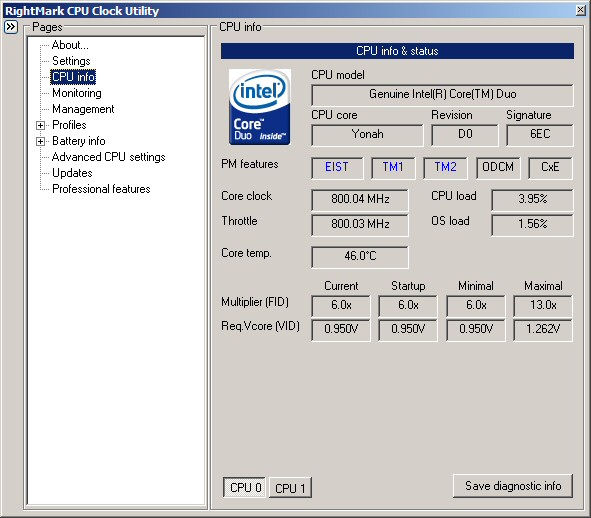Click the OS load value '1.56%'
Screen dimensions: 591x518
[x=532, y=225]
